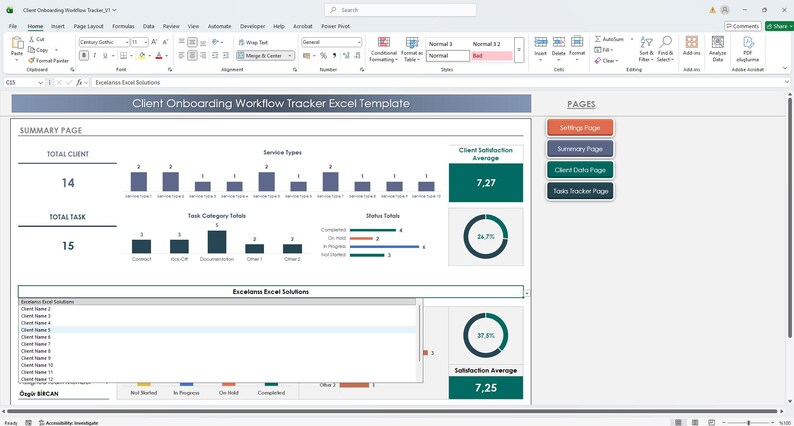Decrease font size with the smaller A icon
The width and height of the screenshot is (794, 426).
165,42
